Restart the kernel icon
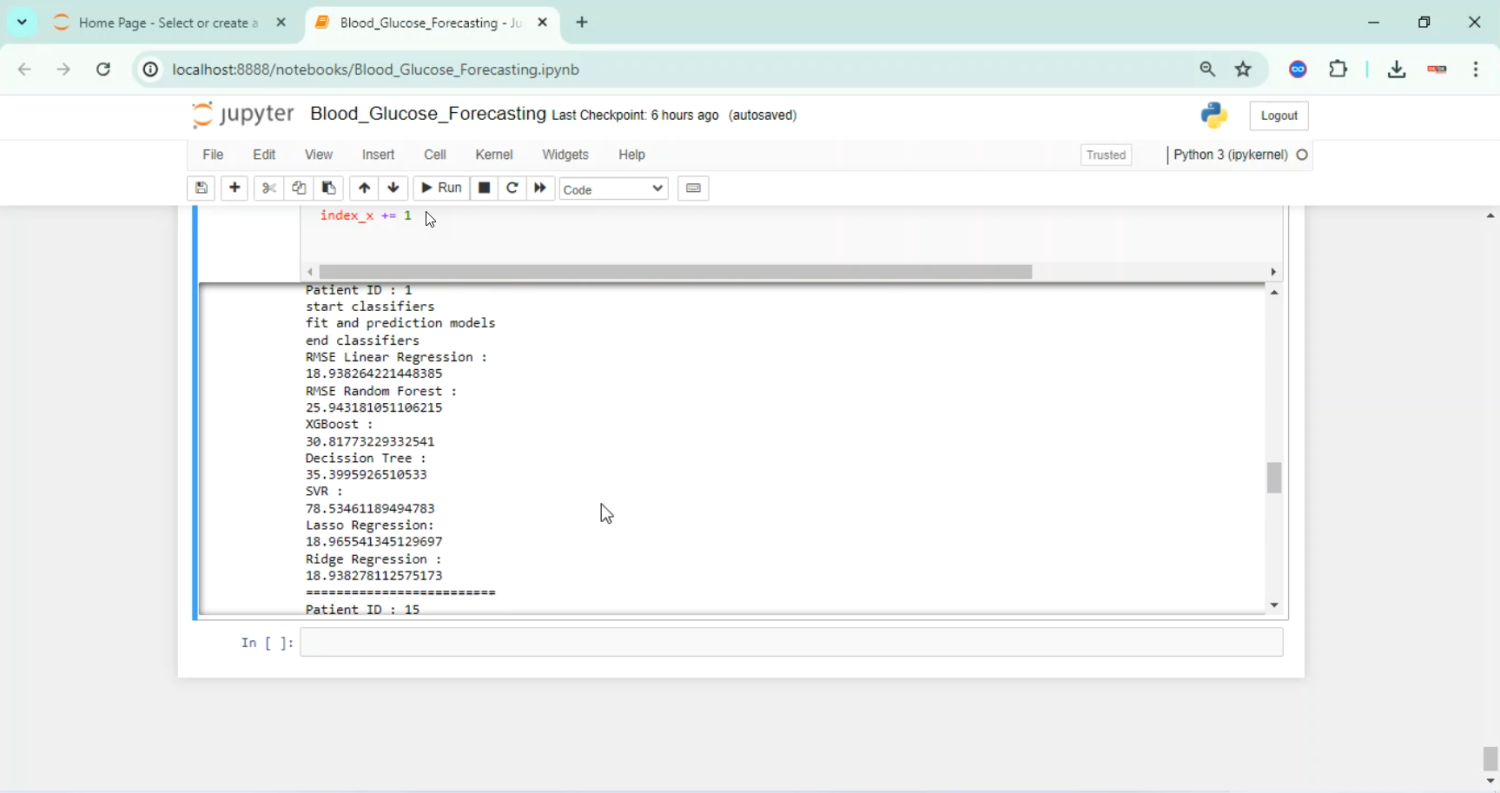 point(512,188)
